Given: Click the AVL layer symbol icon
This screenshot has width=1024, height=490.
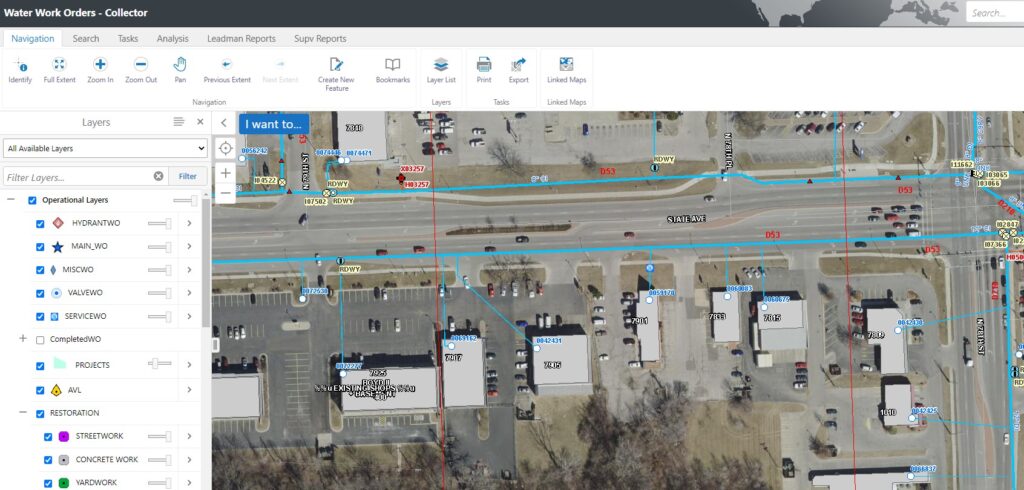Looking at the screenshot, I should tap(56, 390).
